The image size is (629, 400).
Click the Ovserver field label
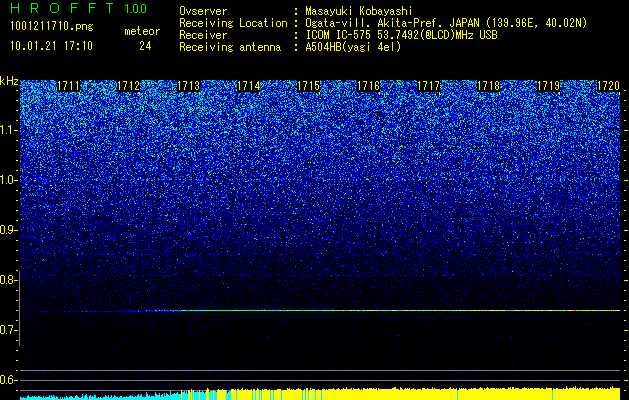coord(203,11)
